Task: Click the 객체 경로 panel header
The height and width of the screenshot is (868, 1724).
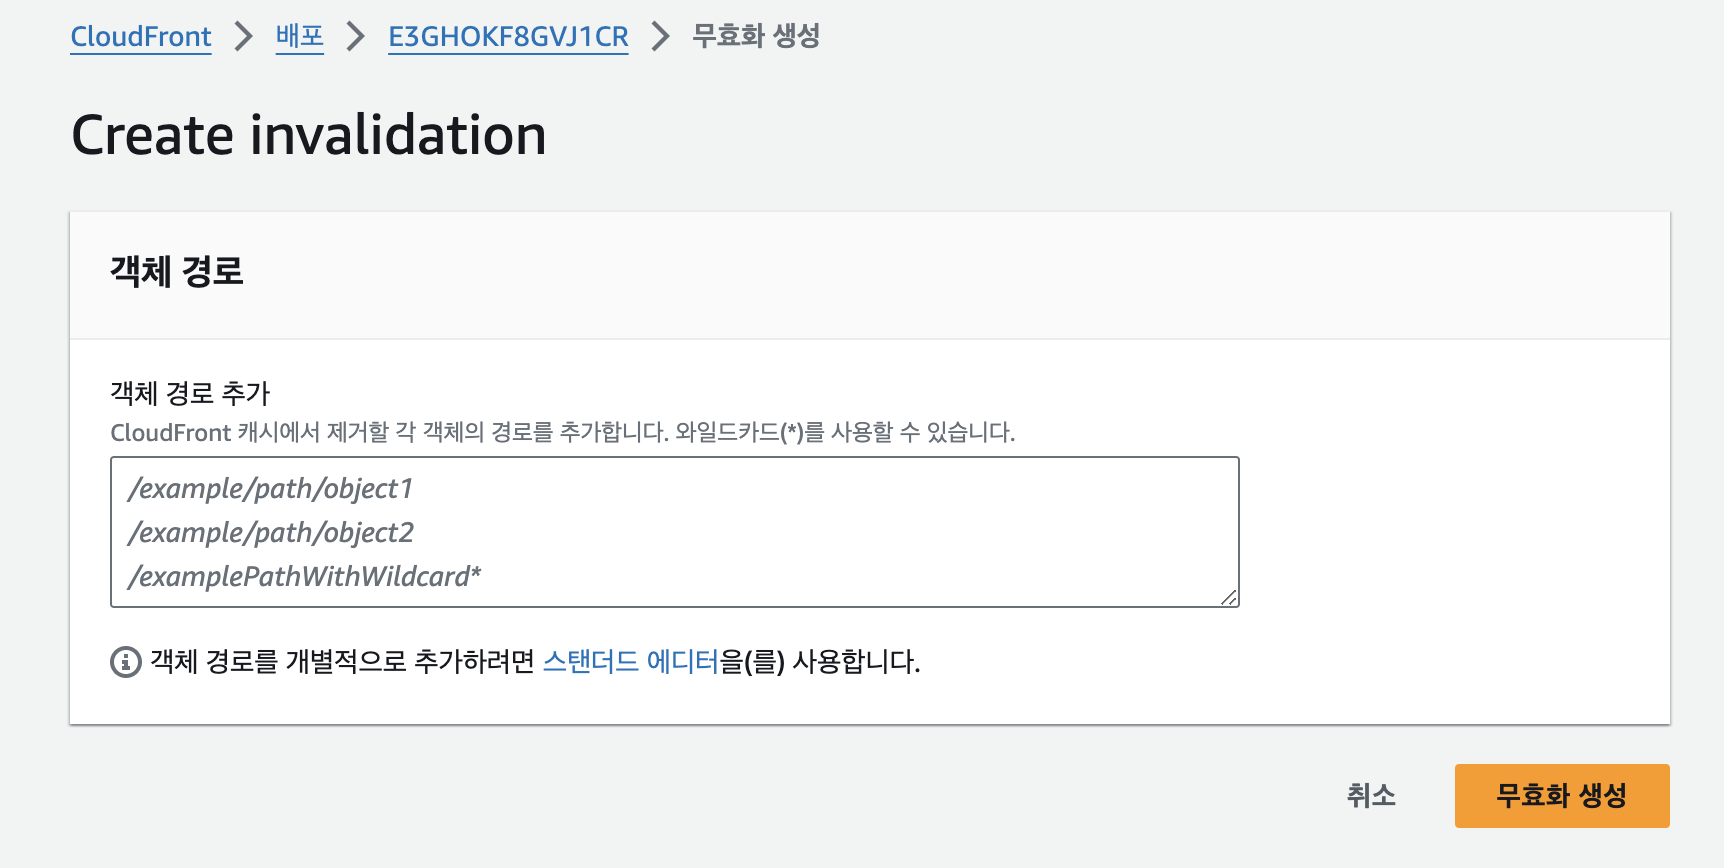Action: pos(177,272)
